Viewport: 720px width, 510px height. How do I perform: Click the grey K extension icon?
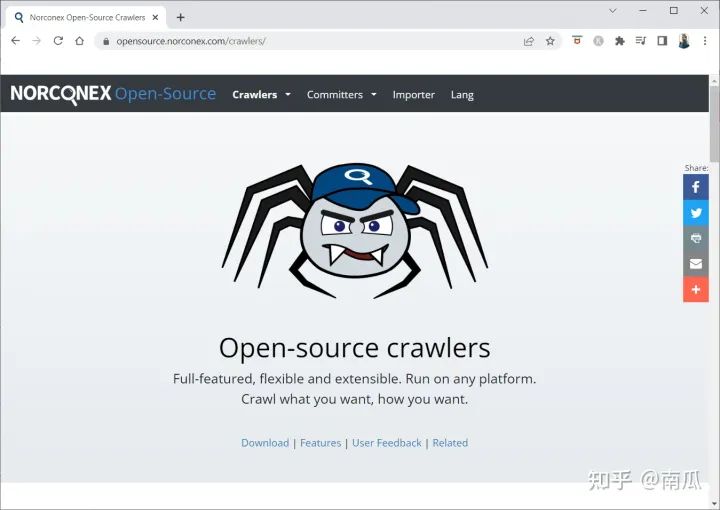click(598, 41)
